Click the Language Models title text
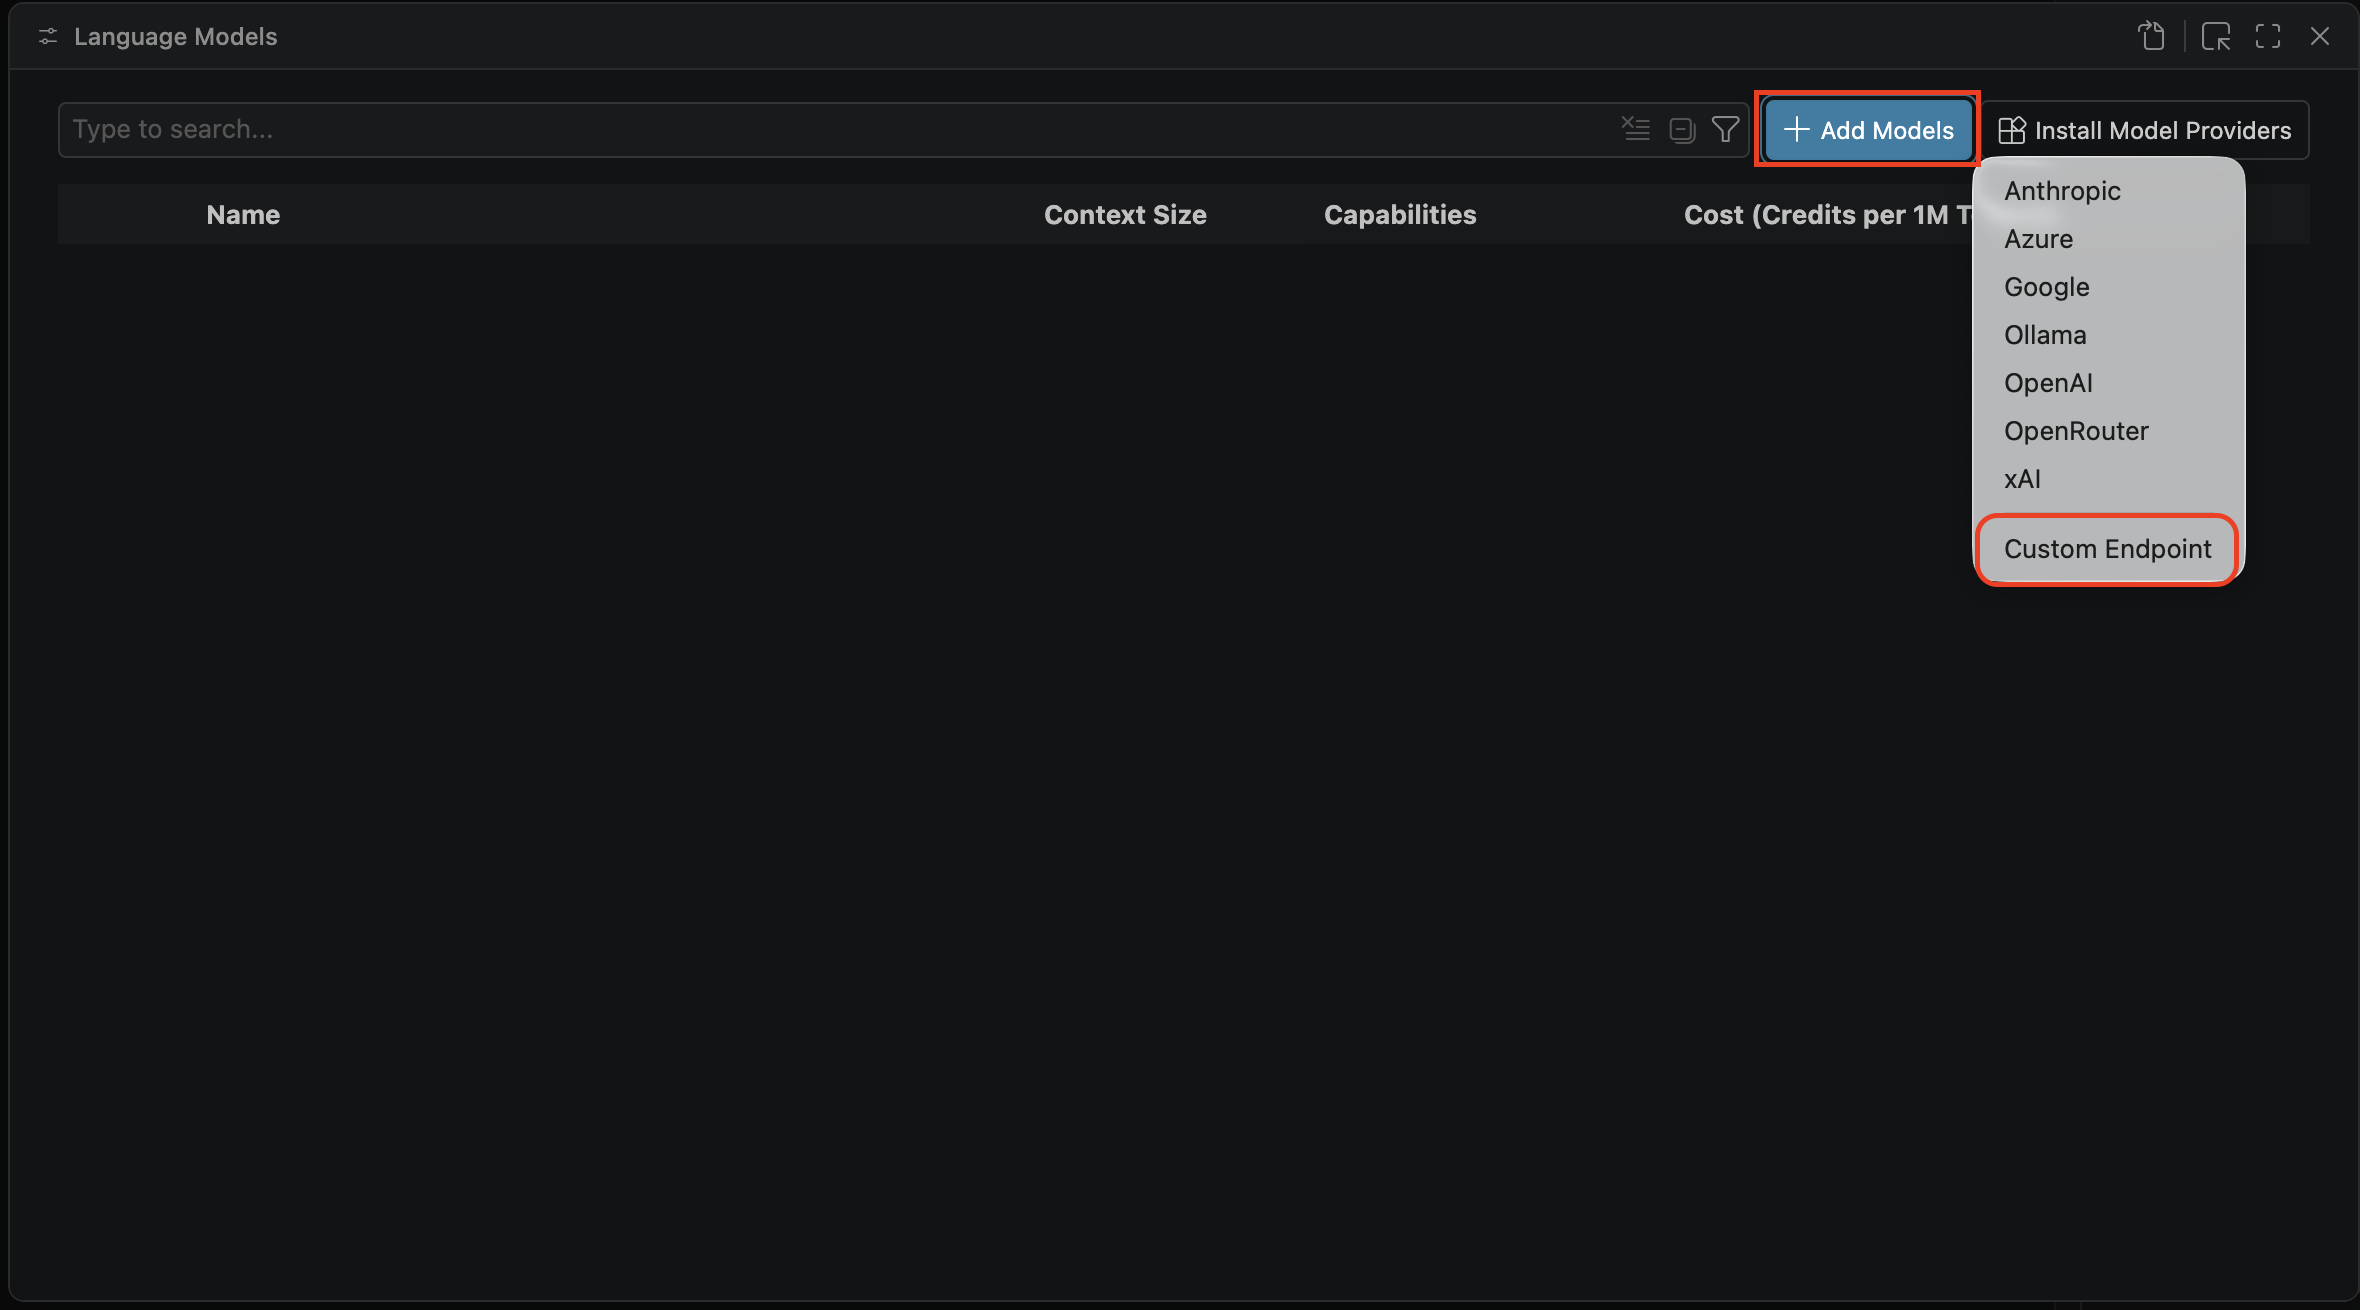 (x=176, y=37)
